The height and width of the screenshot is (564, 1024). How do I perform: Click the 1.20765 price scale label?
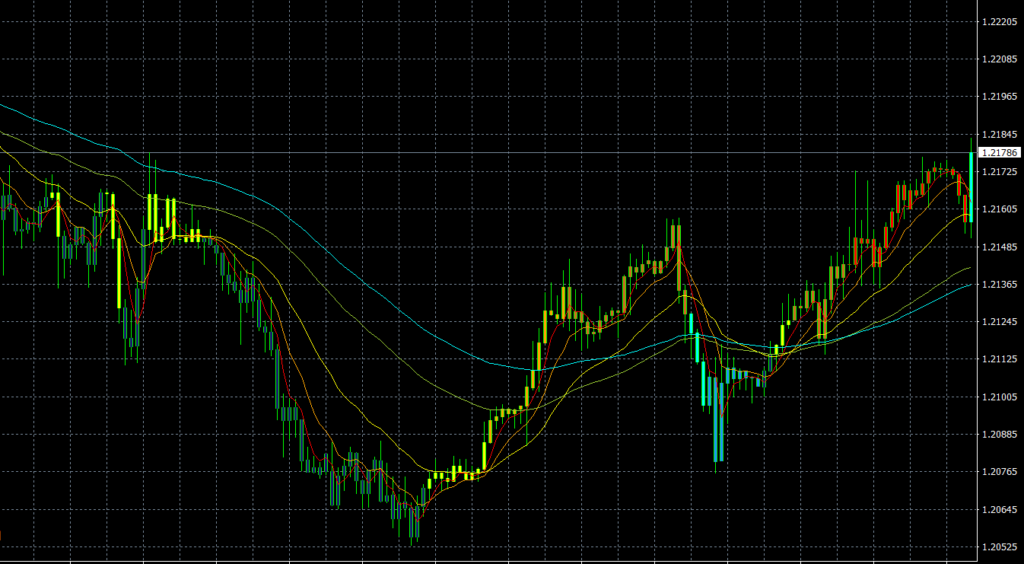click(999, 472)
